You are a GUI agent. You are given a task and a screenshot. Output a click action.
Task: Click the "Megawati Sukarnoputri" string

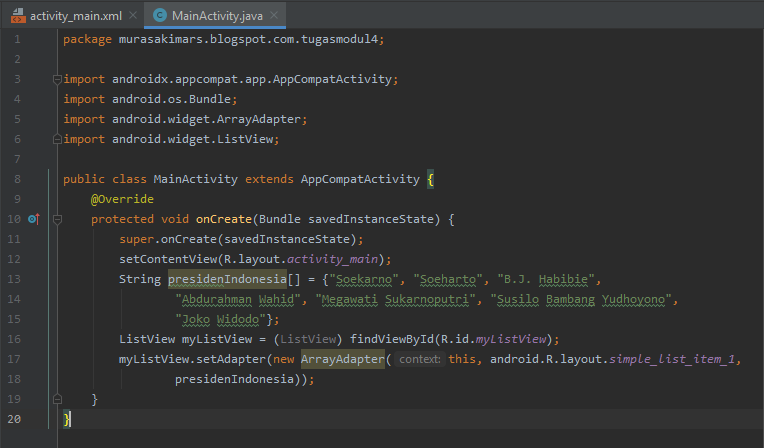[395, 299]
